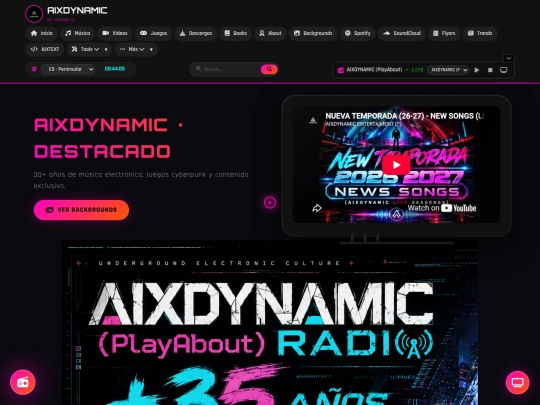
Task: Open the floating radio button
Action: tap(23, 382)
